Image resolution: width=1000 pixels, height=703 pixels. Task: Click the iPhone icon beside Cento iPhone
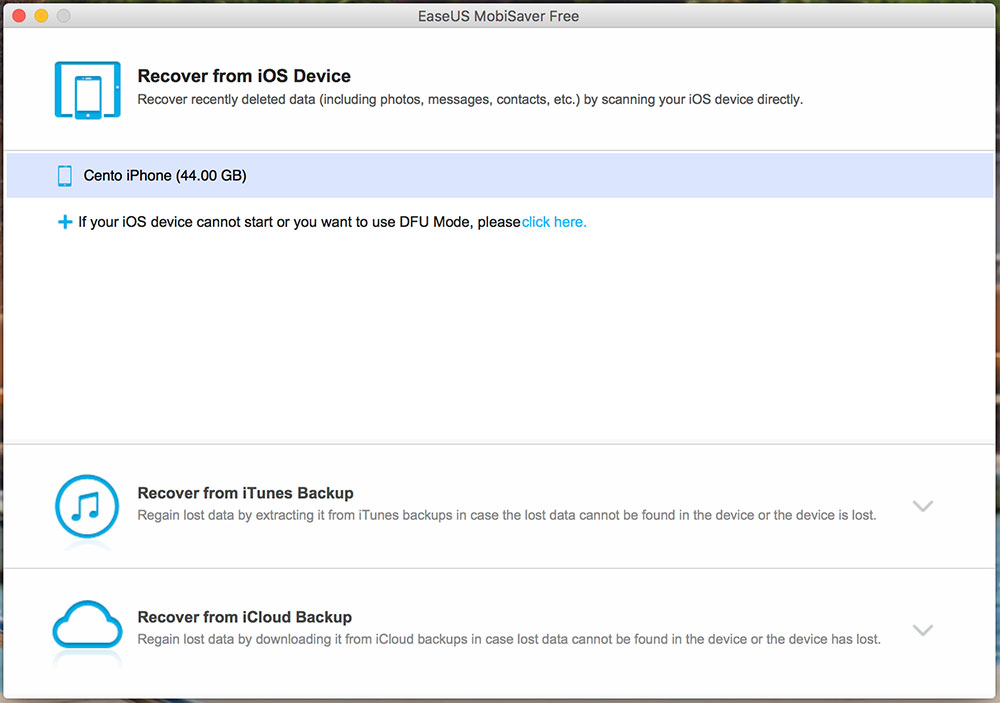[x=64, y=175]
